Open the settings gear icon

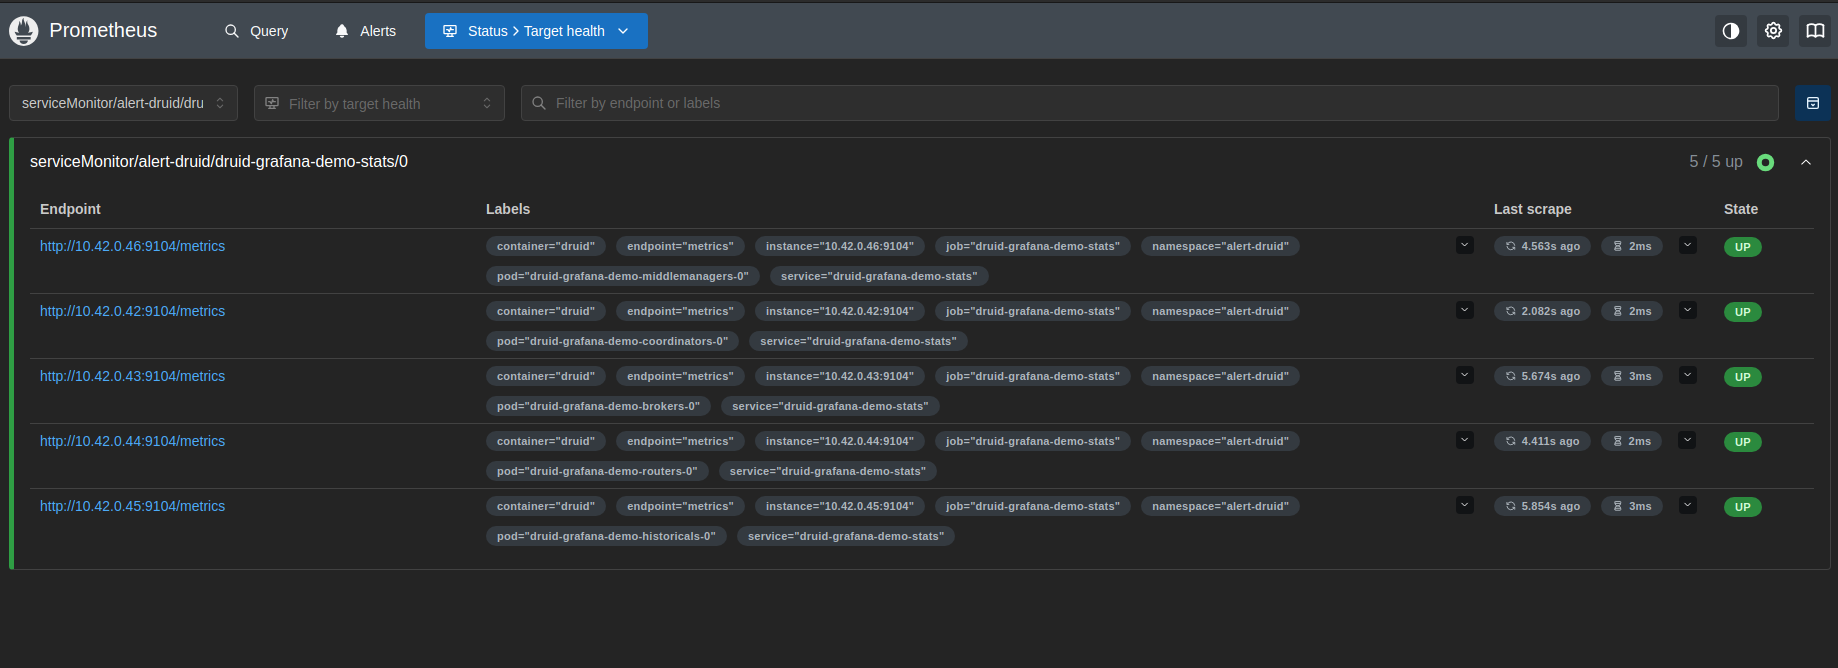(x=1773, y=31)
